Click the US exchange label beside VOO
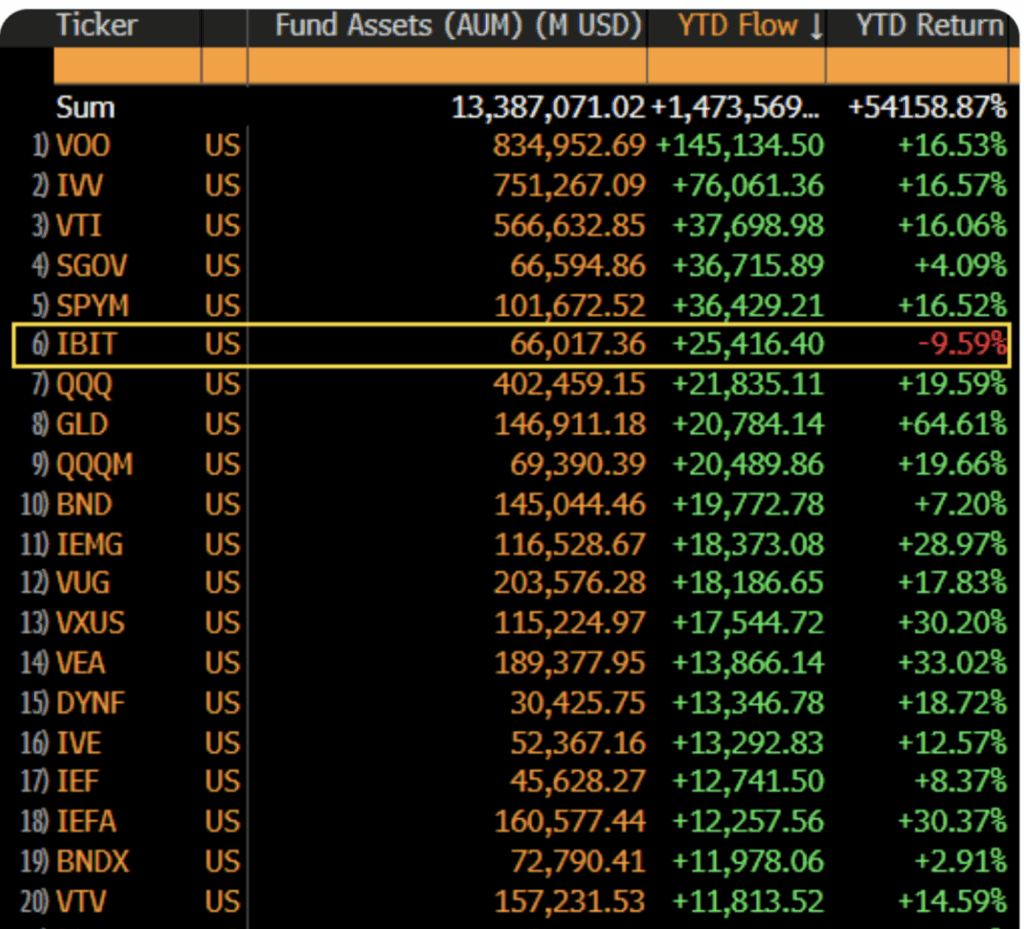The height and width of the screenshot is (929, 1024). tap(222, 146)
